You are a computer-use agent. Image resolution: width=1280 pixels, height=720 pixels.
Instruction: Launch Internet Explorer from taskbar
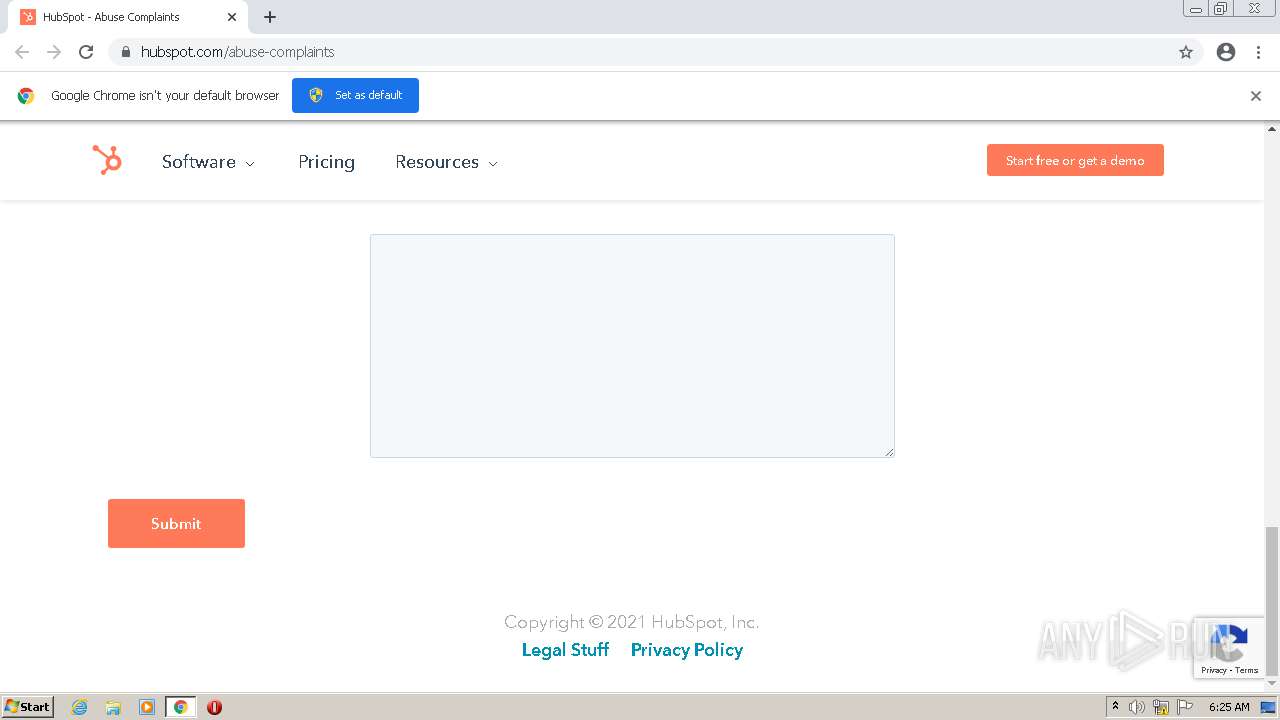[x=79, y=707]
